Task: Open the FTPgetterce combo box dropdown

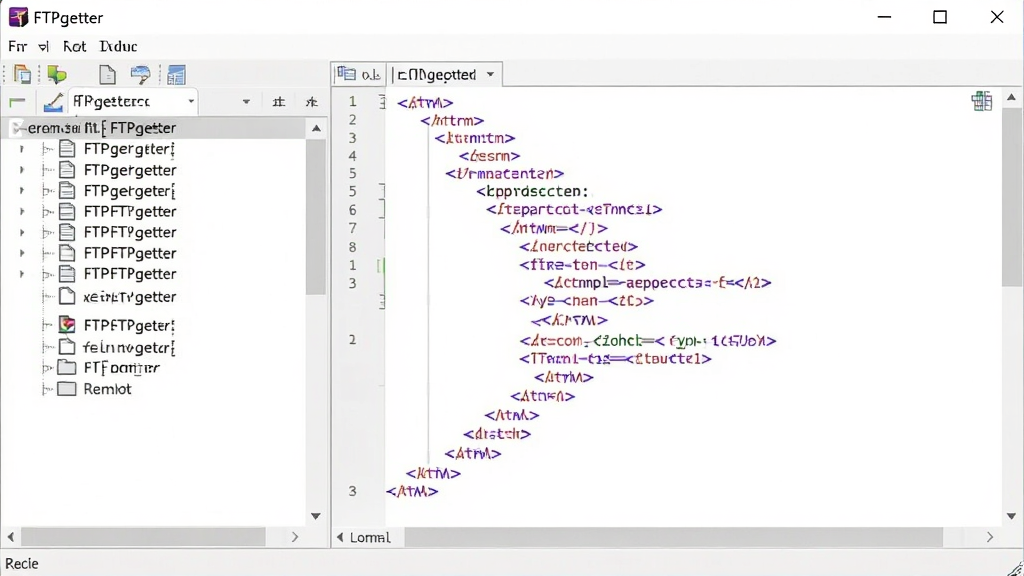Action: [x=191, y=102]
